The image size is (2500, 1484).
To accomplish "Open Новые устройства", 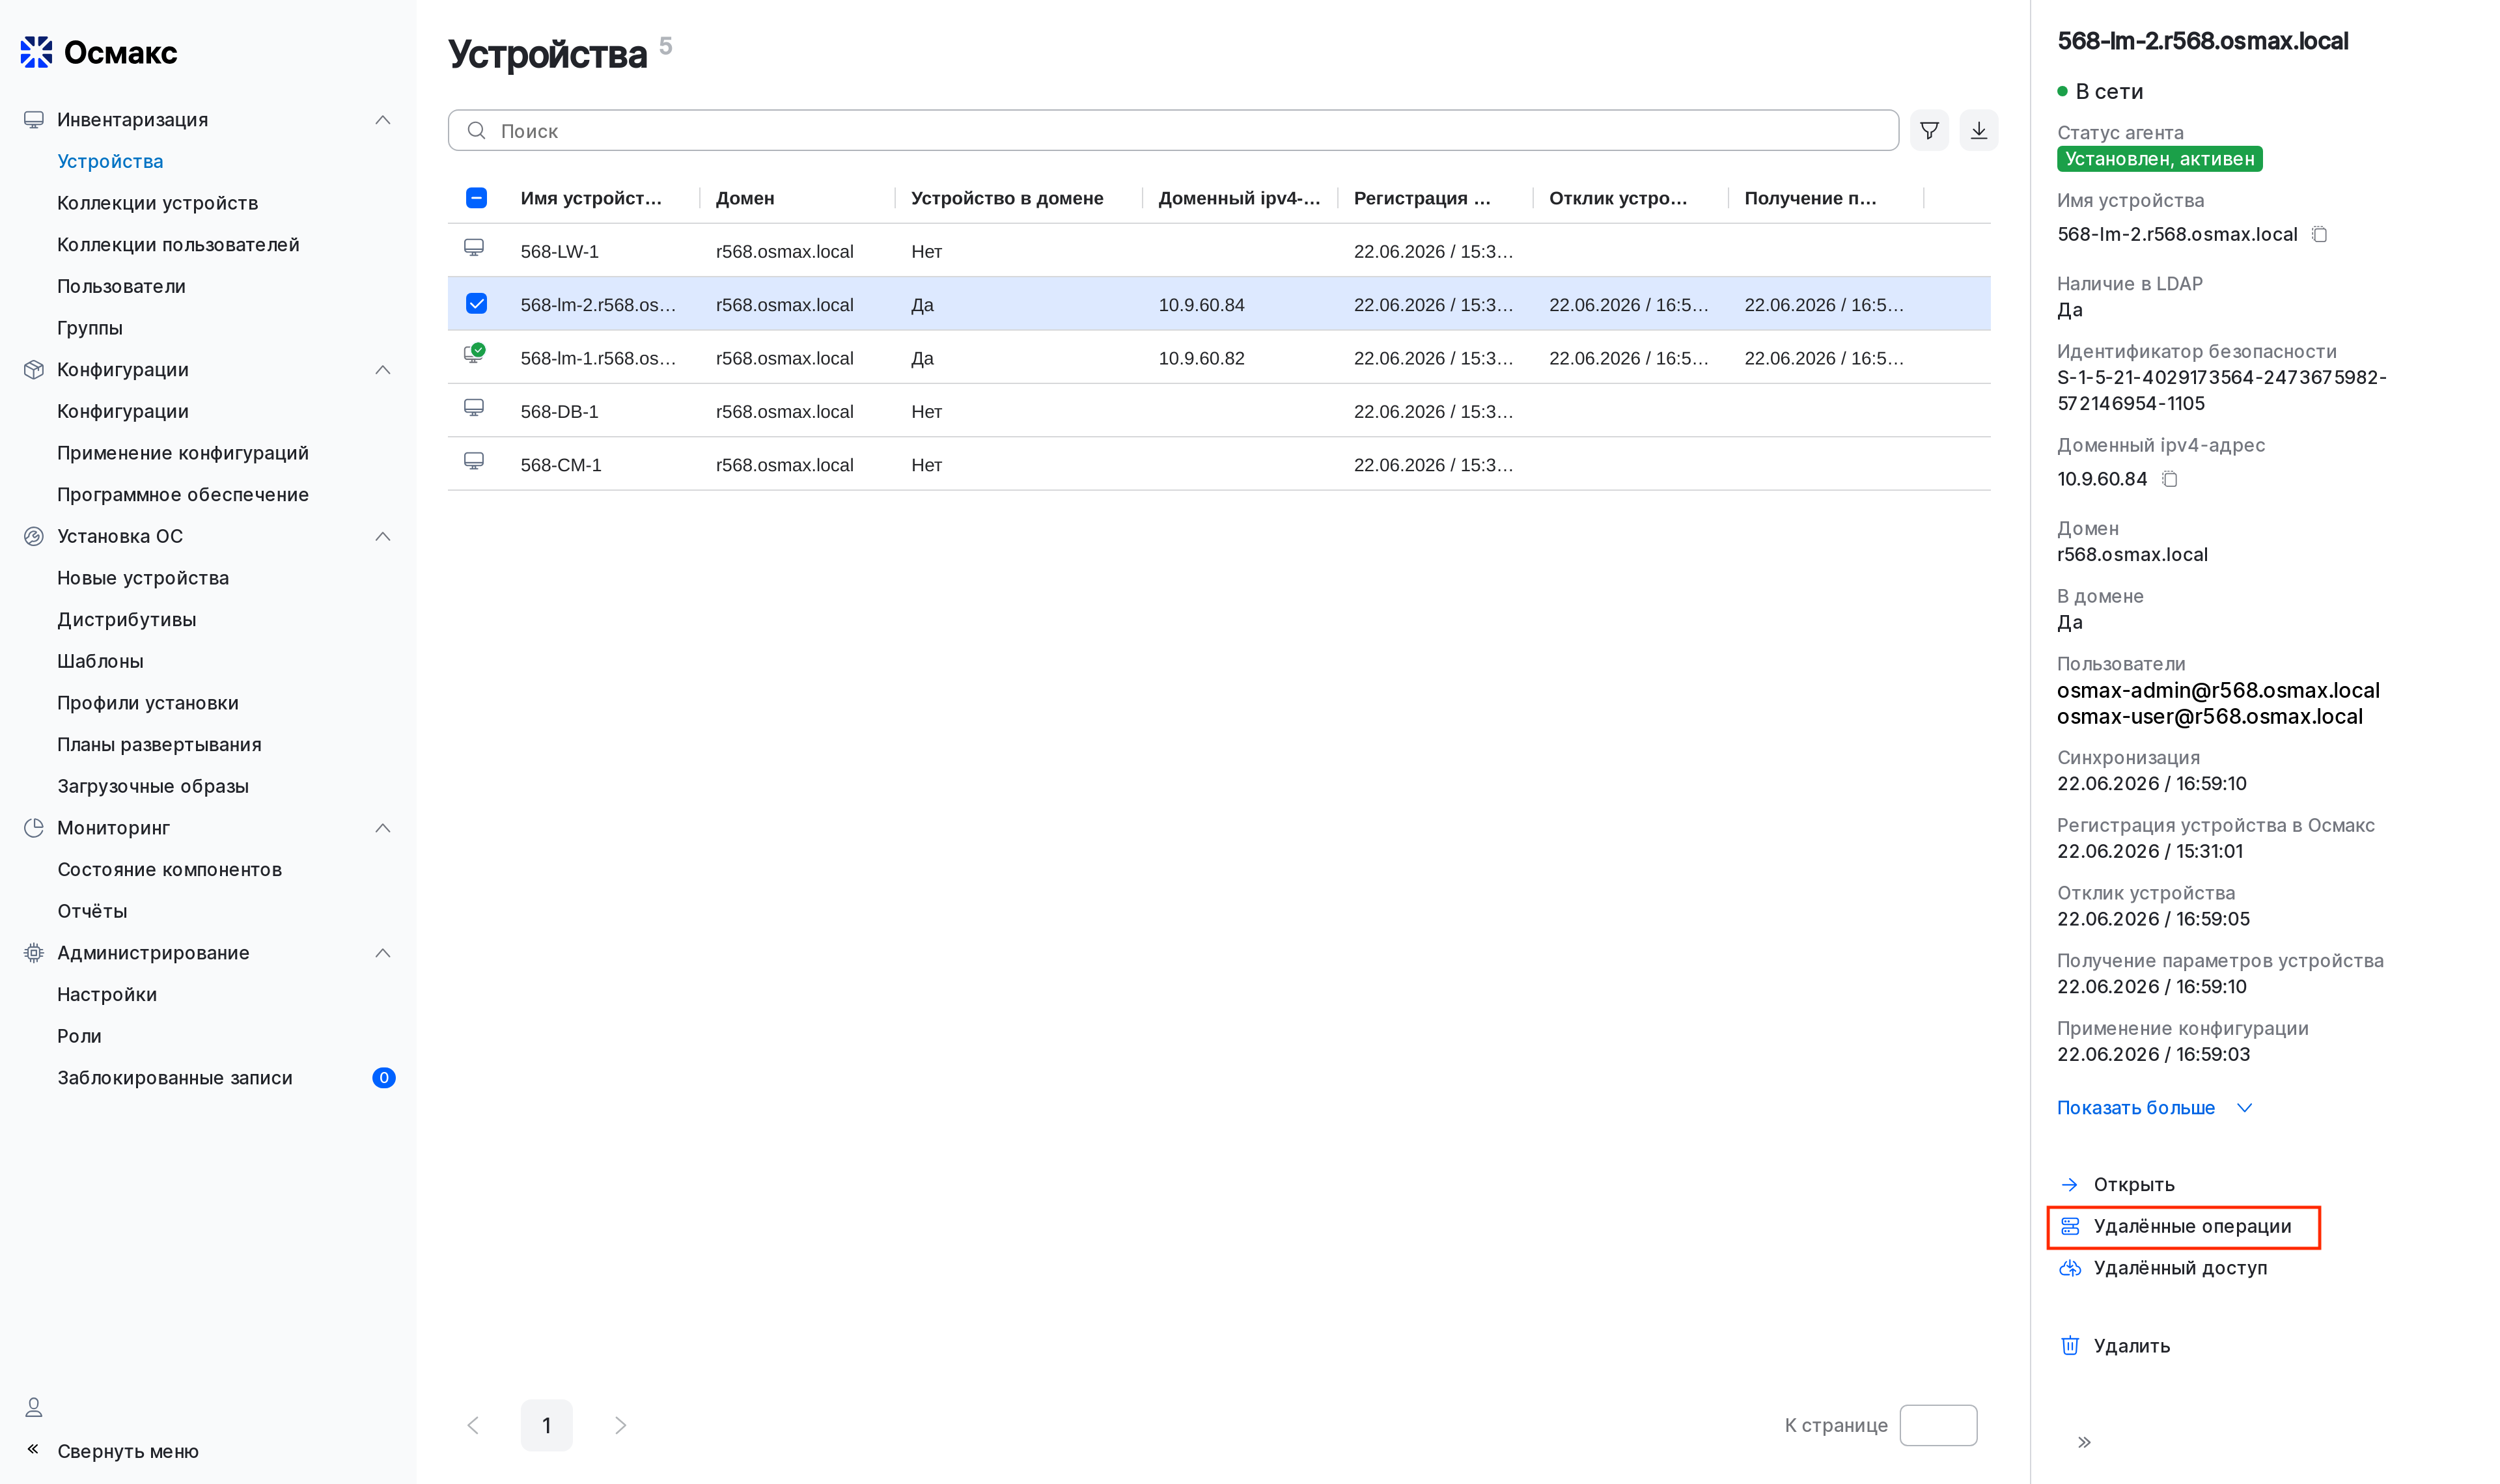I will click(143, 578).
